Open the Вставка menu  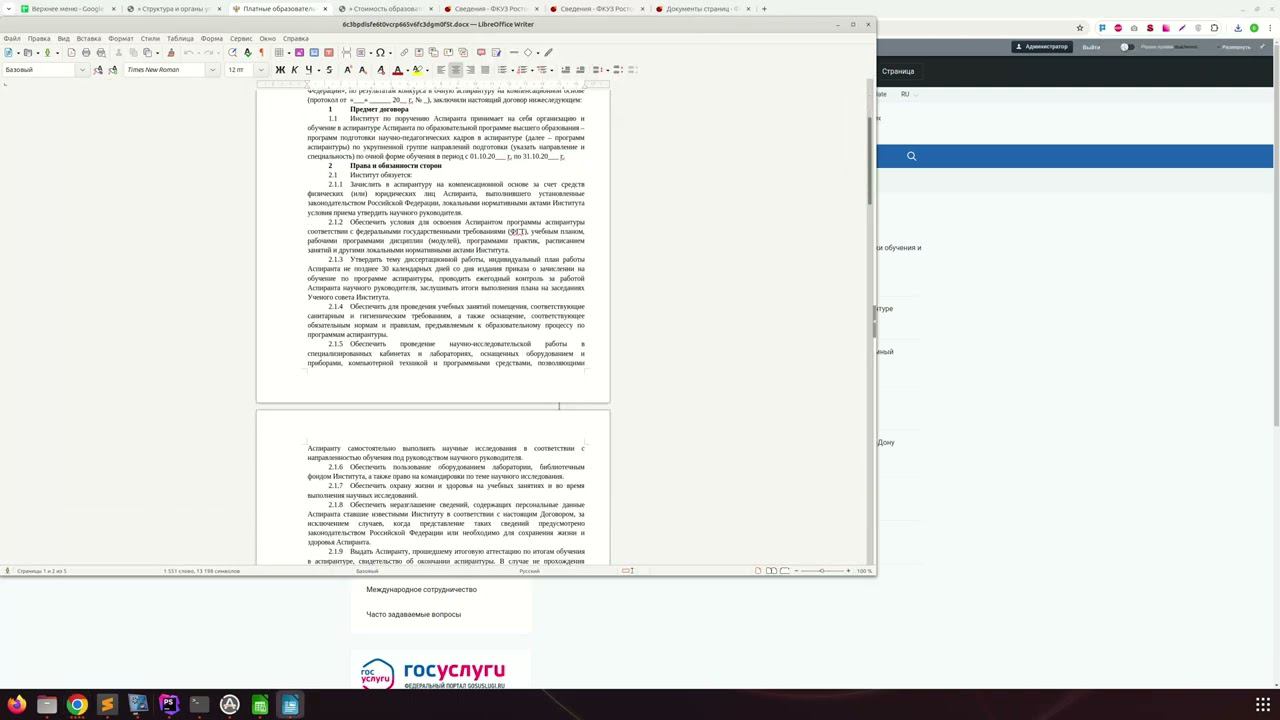pyautogui.click(x=89, y=39)
